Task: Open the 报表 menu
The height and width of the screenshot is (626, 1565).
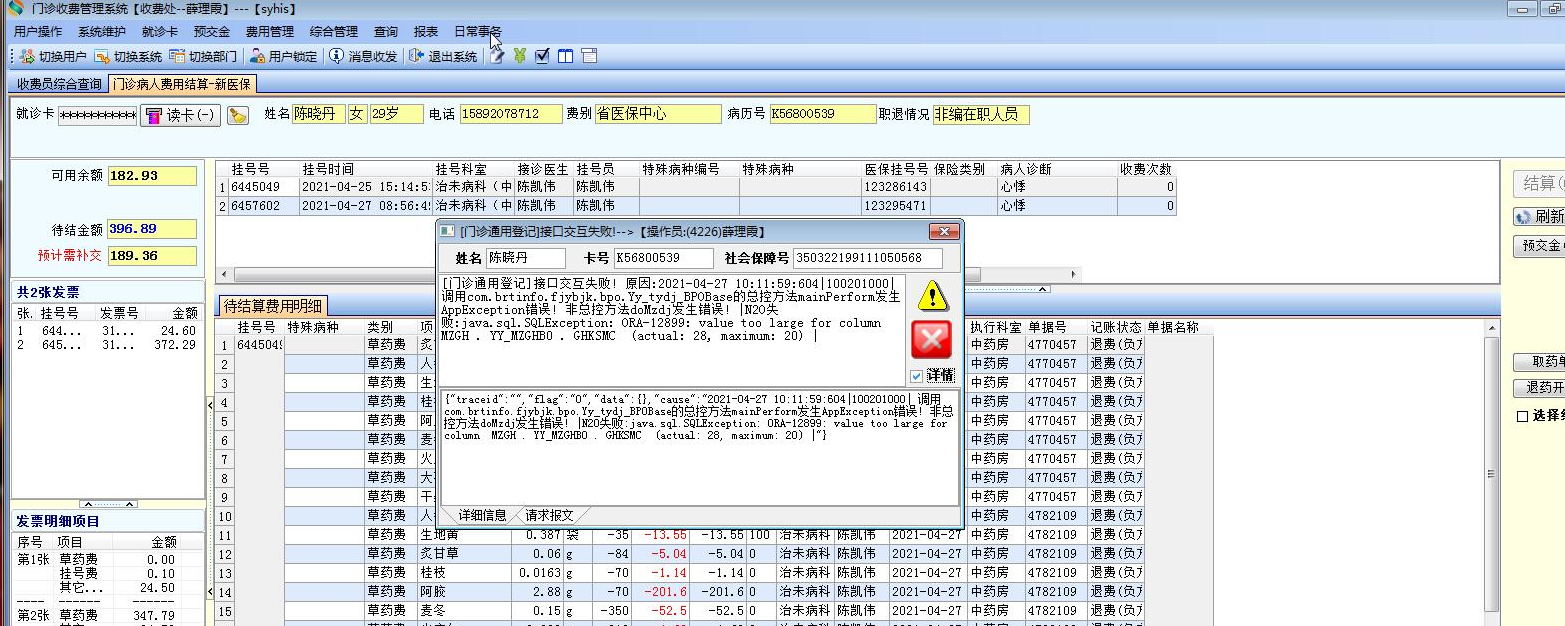Action: click(x=426, y=32)
